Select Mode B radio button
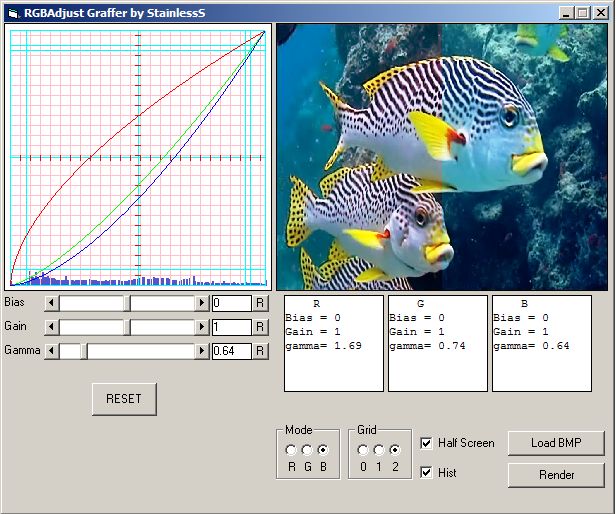The width and height of the screenshot is (616, 514). click(323, 450)
